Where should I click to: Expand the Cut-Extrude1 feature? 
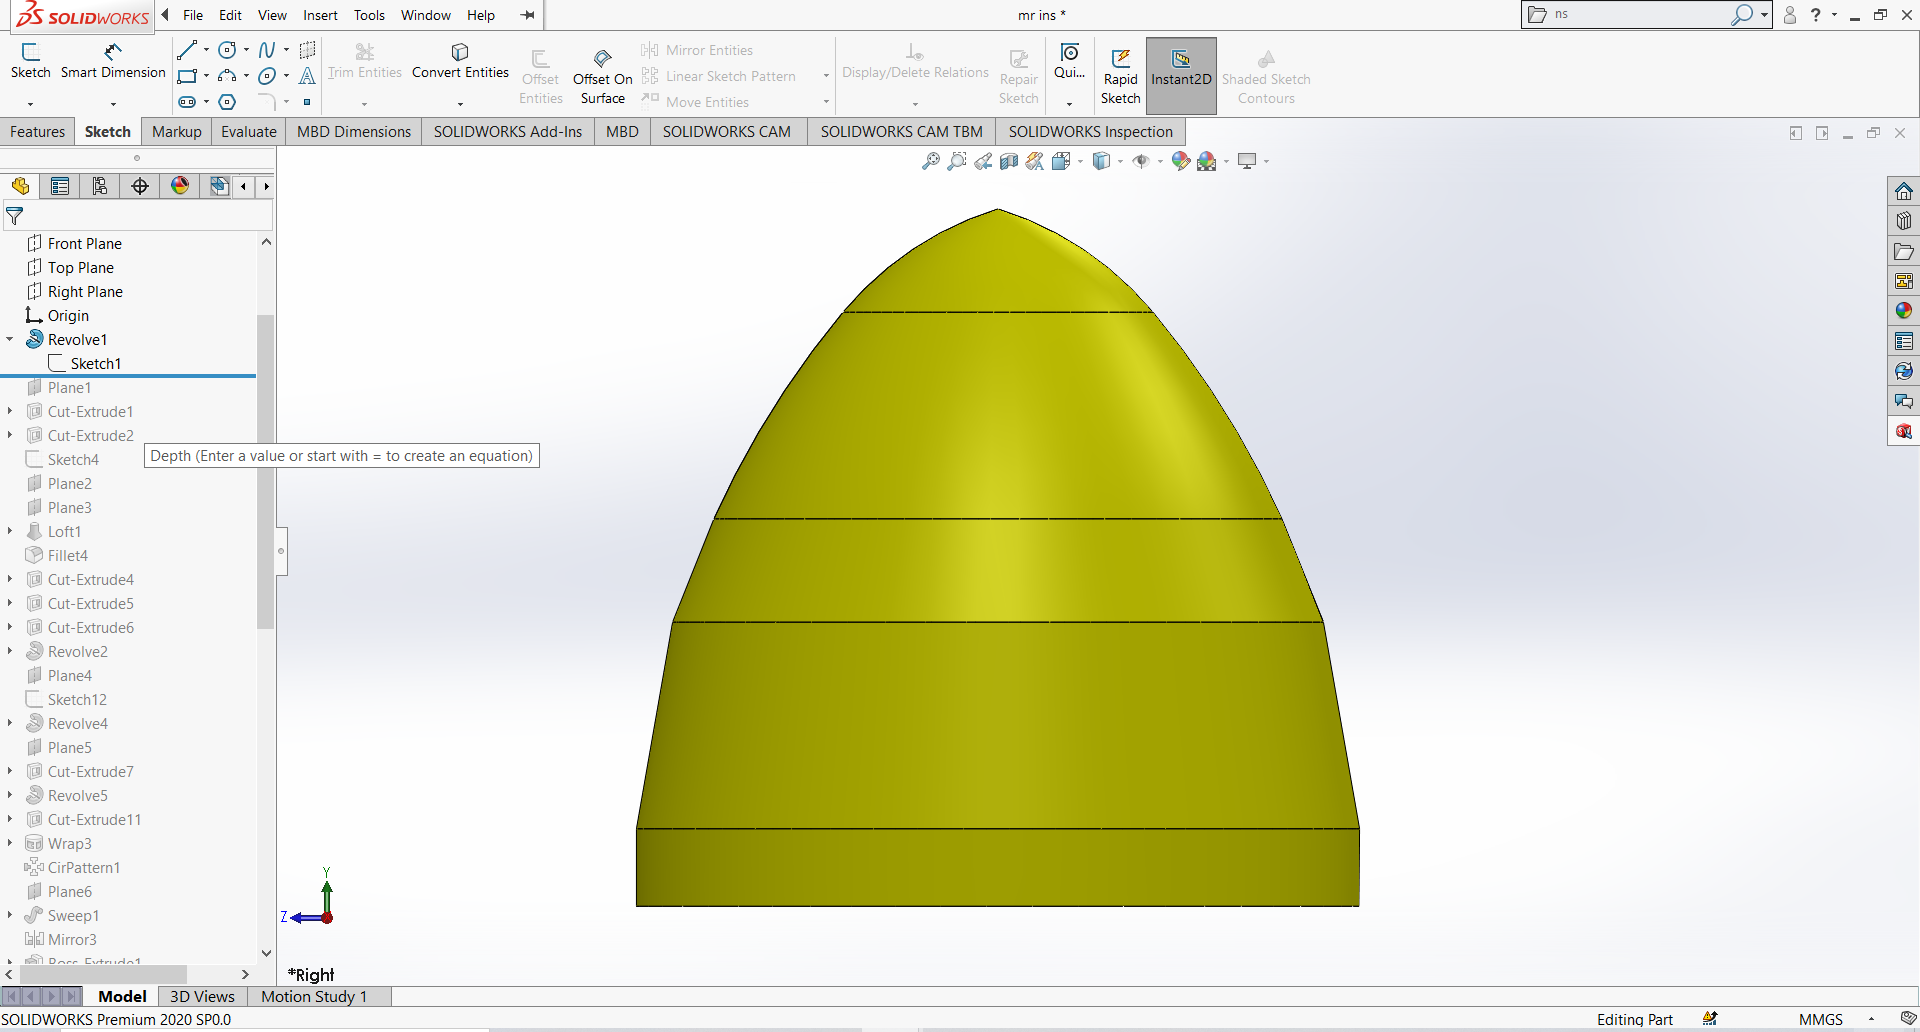point(10,412)
